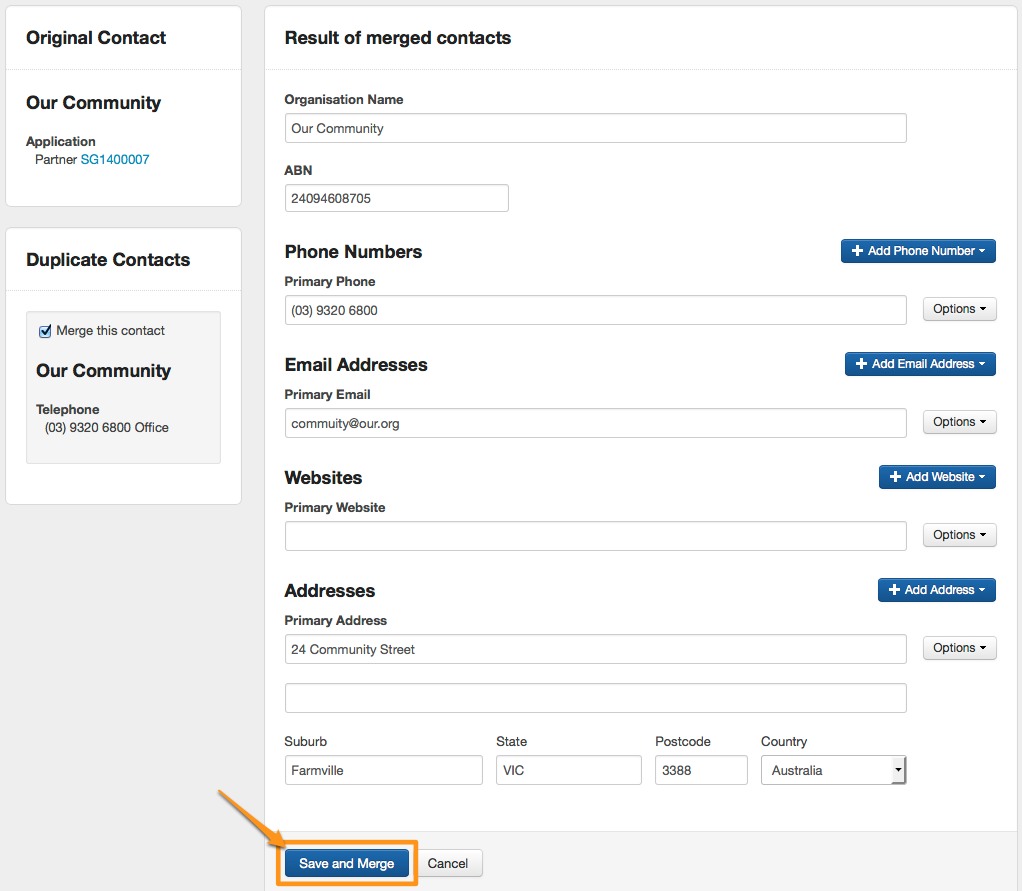1022x891 pixels.
Task: Click the Save and Merge button
Action: click(346, 863)
